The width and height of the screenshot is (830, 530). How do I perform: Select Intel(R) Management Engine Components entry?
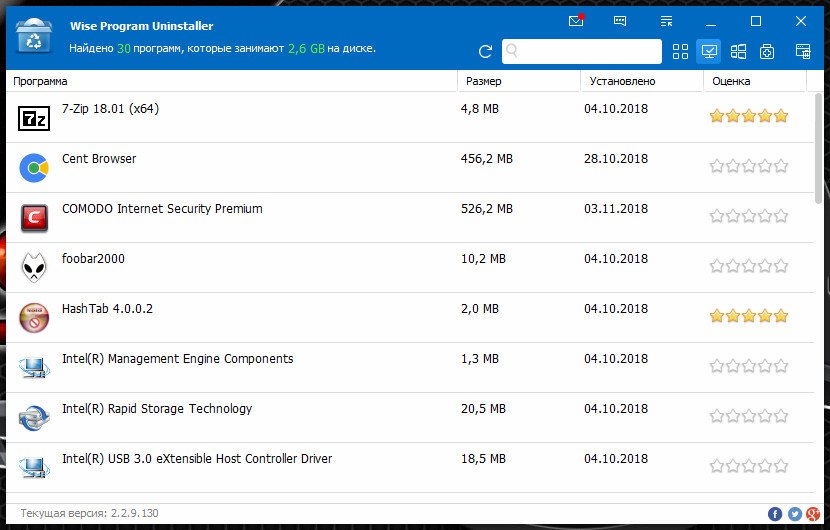click(x=410, y=367)
